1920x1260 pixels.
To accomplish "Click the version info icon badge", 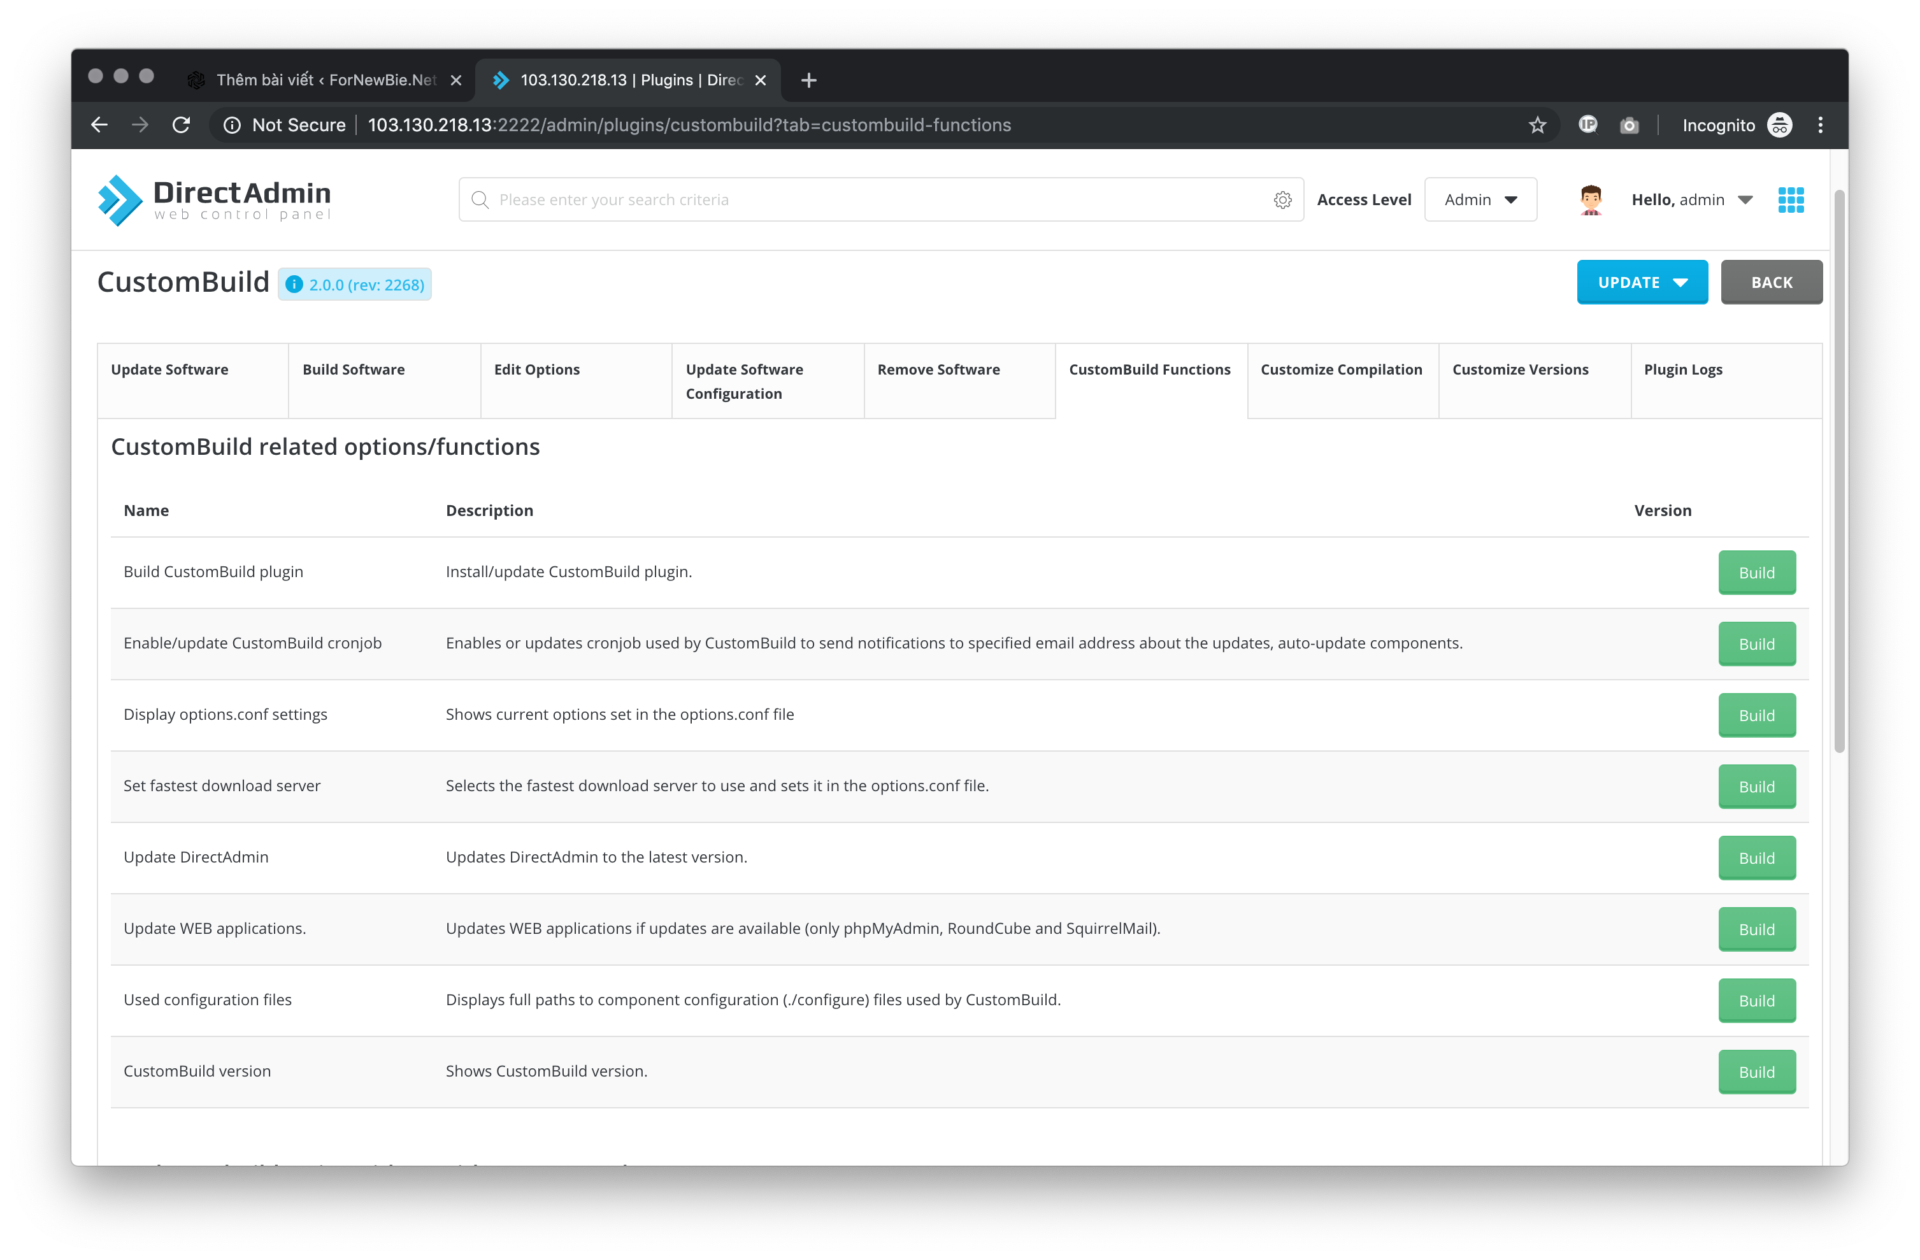I will 294,285.
